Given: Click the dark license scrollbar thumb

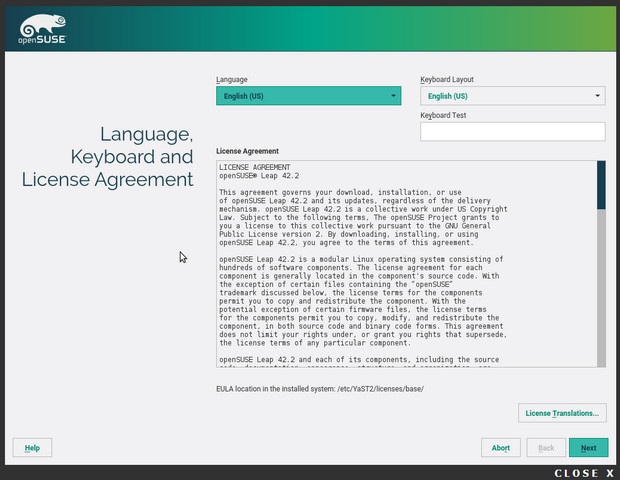Looking at the screenshot, I should point(601,184).
